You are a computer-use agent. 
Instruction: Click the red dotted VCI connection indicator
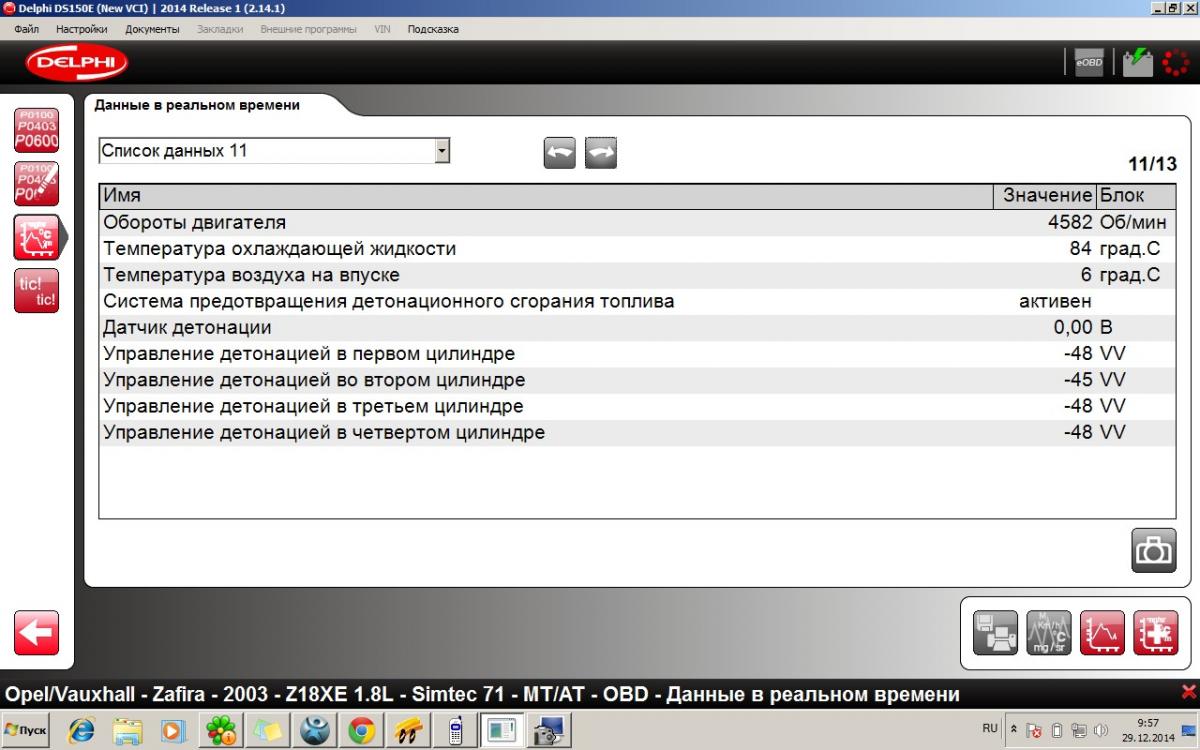point(1176,63)
